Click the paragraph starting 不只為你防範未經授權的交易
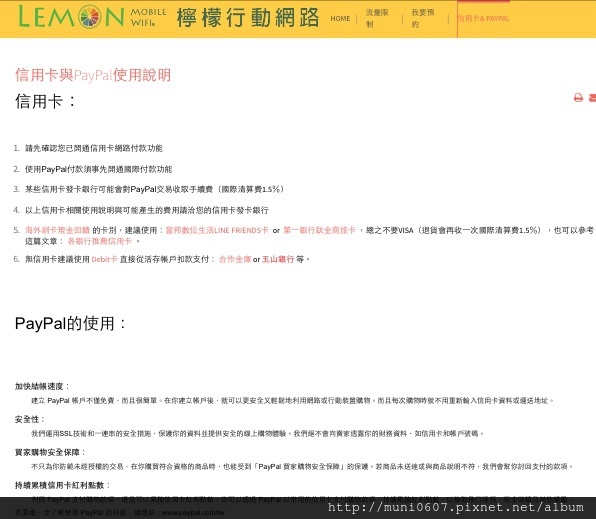The height and width of the screenshot is (519, 596). click(302, 466)
